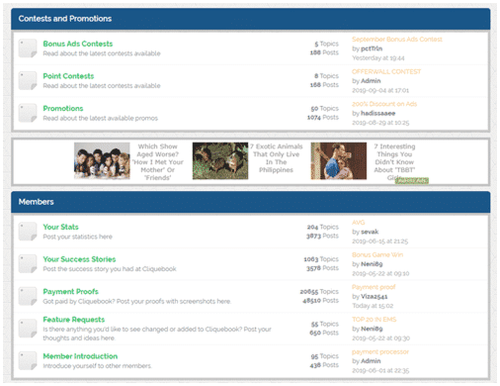Click '95 Topics' in Member Introduction row
This screenshot has width=500, height=386.
325,356
